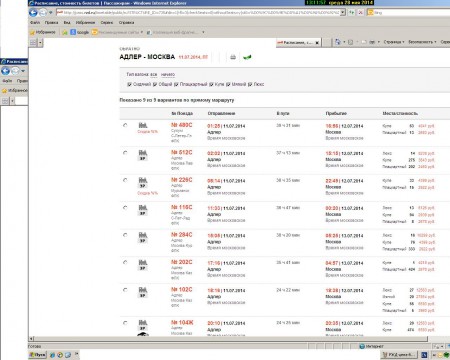Open the Избранное favorites star button
This screenshot has height=360, width=450.
pos(42,32)
